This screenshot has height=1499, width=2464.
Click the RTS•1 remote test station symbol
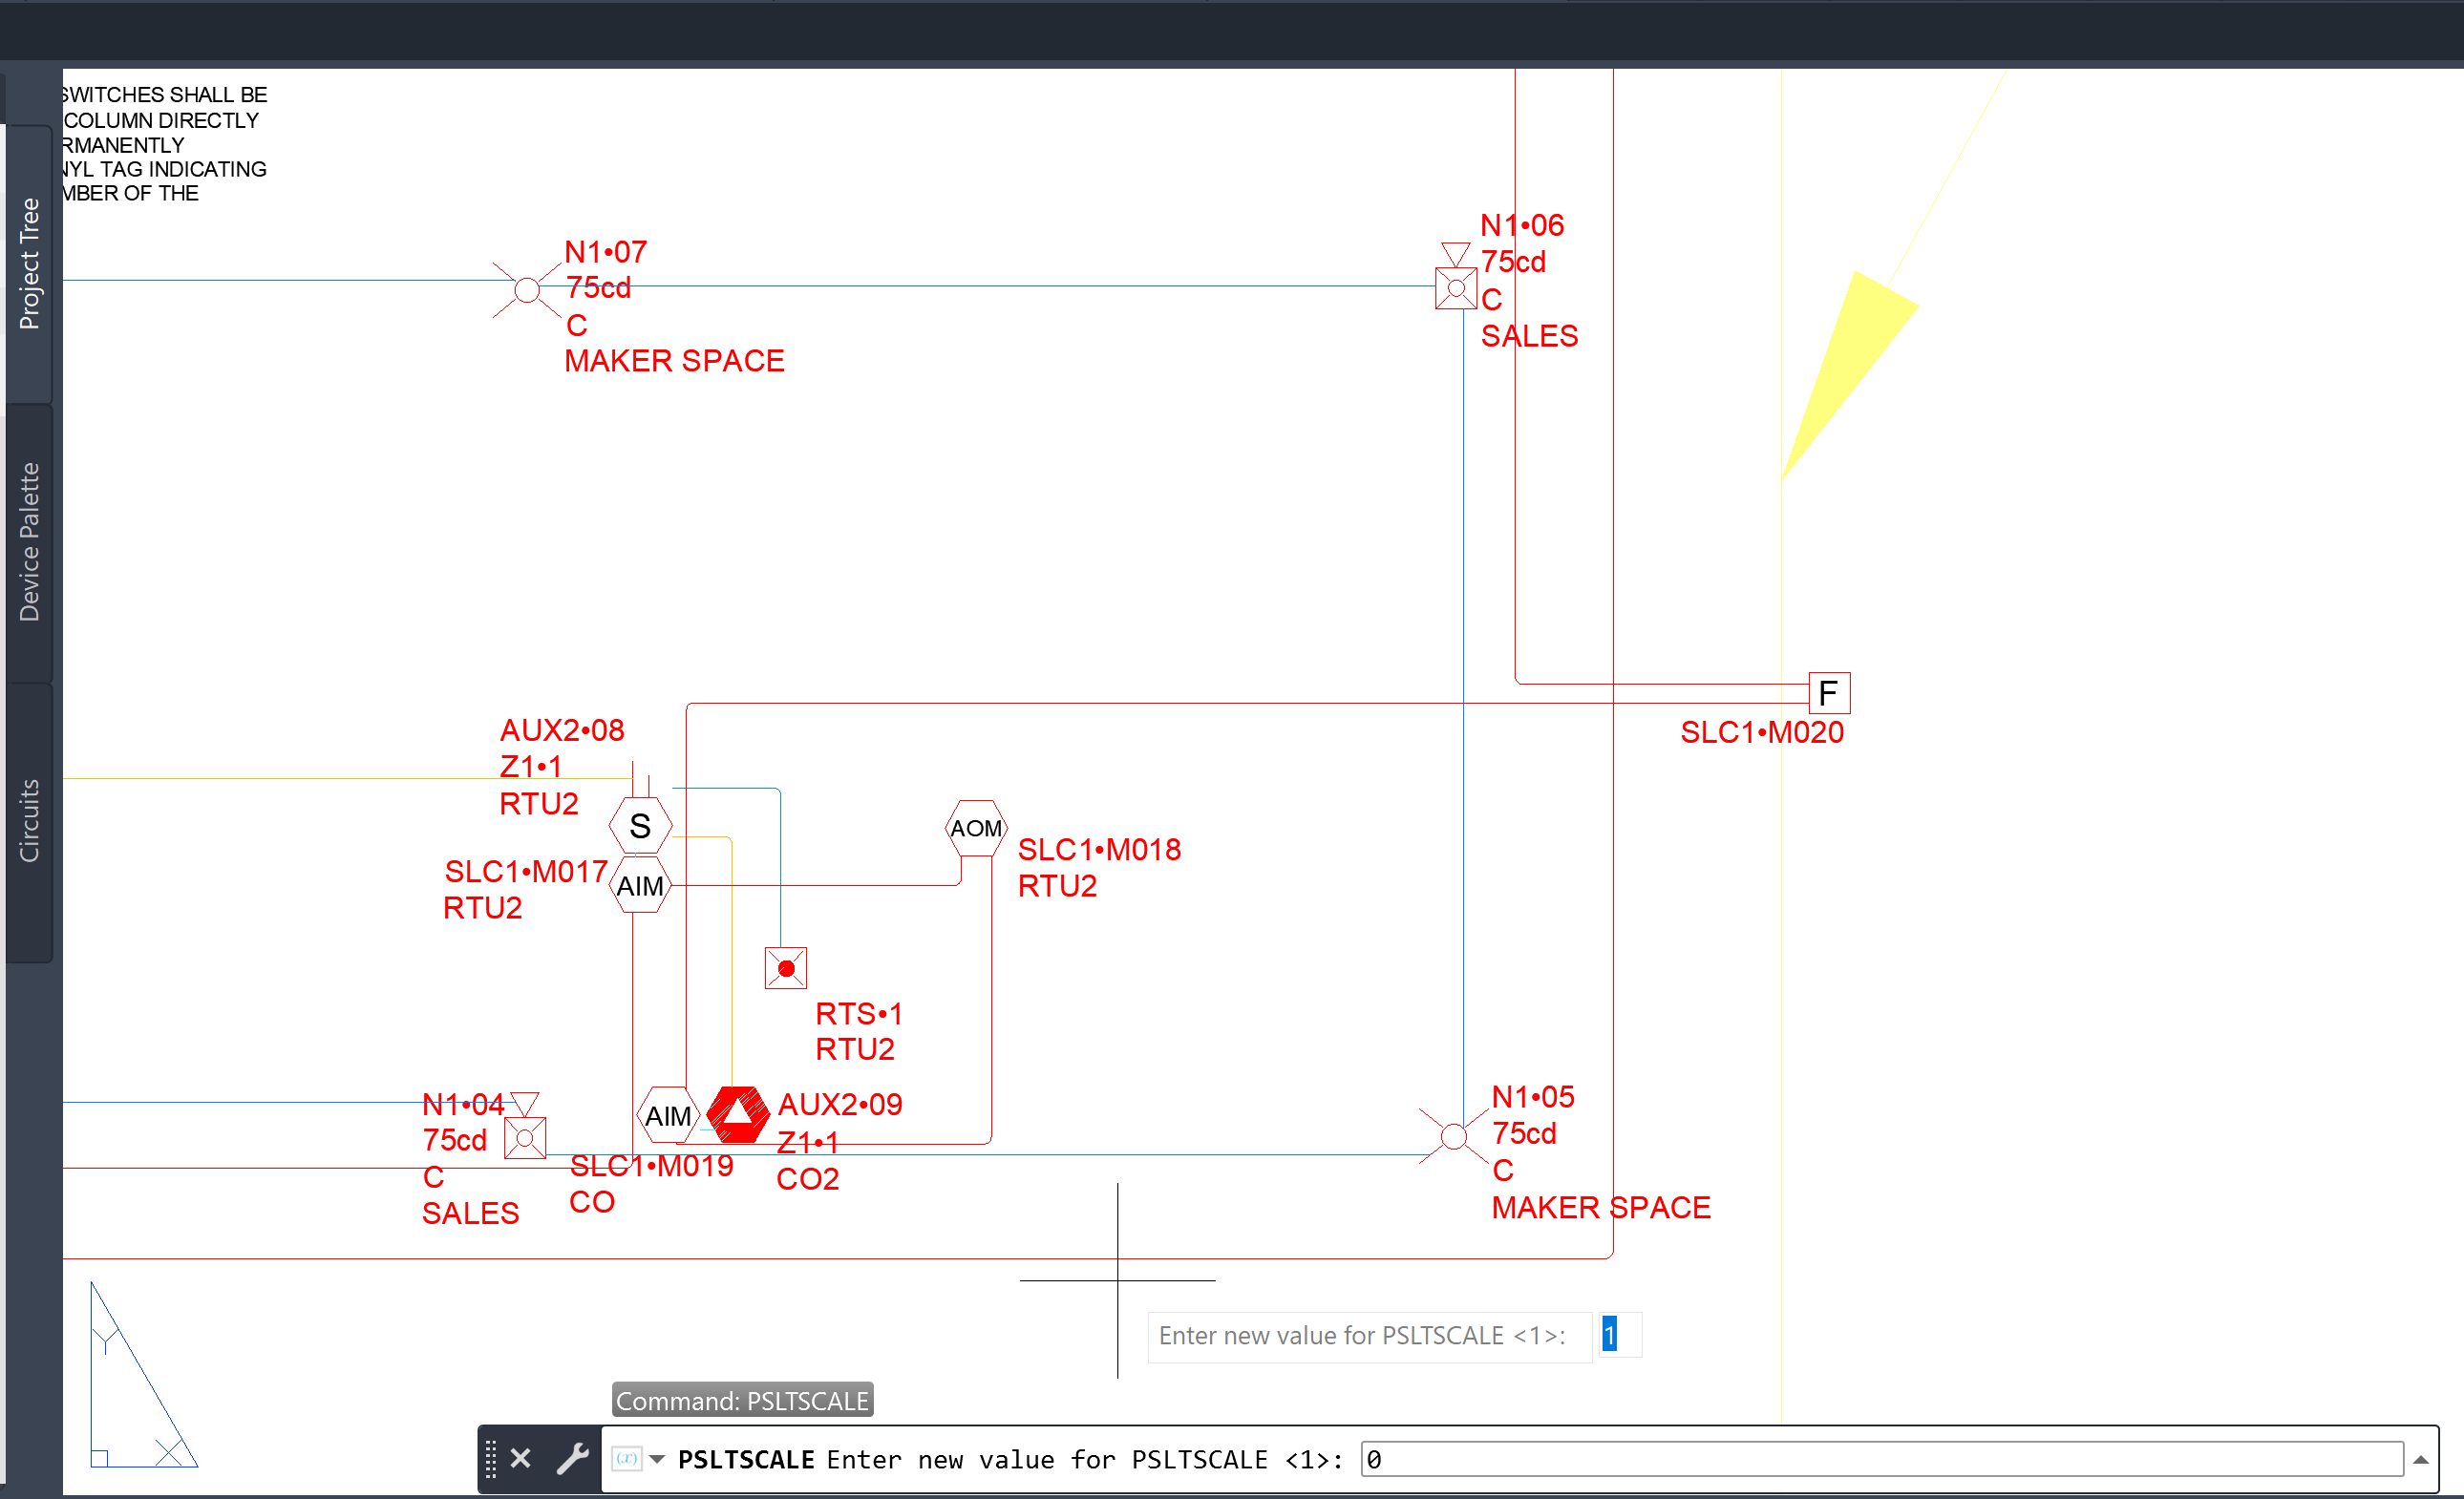click(x=785, y=967)
